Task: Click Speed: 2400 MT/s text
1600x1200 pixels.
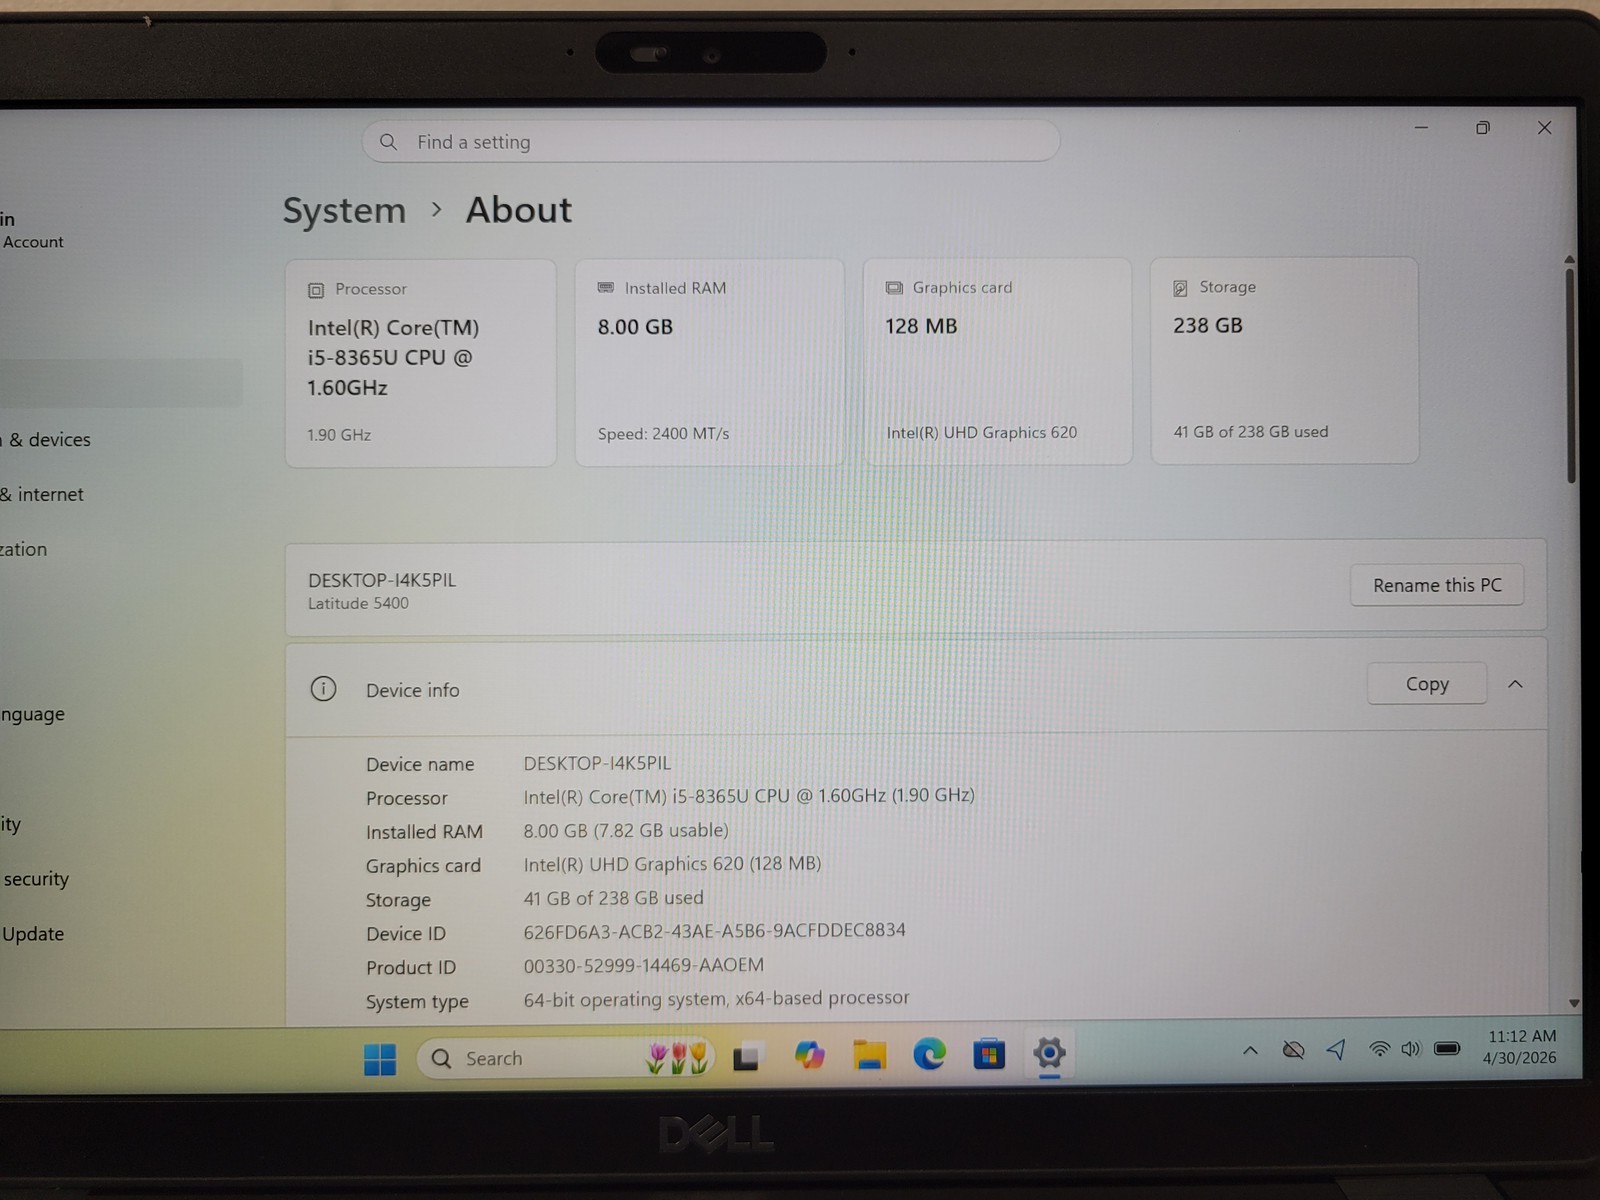Action: coord(663,434)
